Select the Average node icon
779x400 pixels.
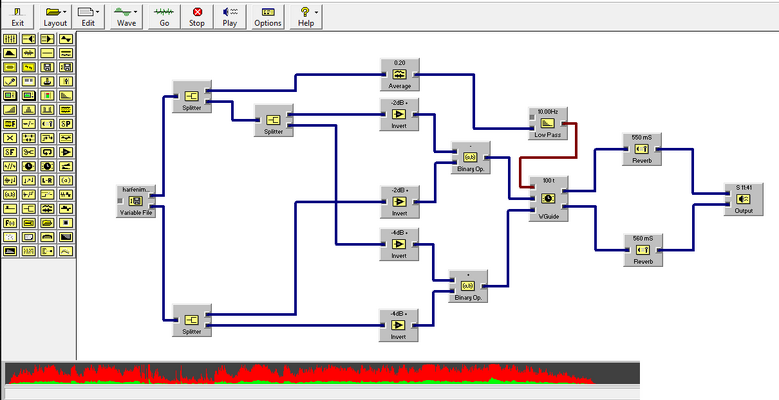click(x=399, y=75)
